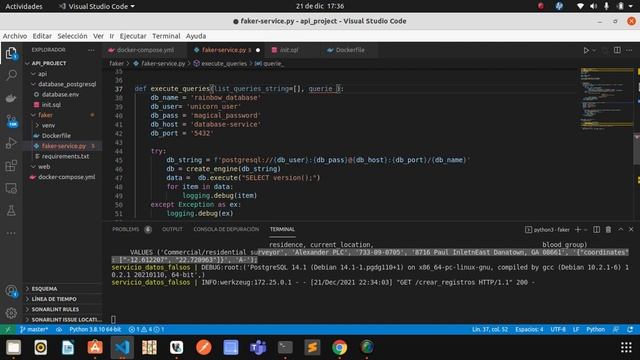This screenshot has width=640, height=360.
Task: Collapse the database_postgresql folder
Action: [x=67, y=84]
